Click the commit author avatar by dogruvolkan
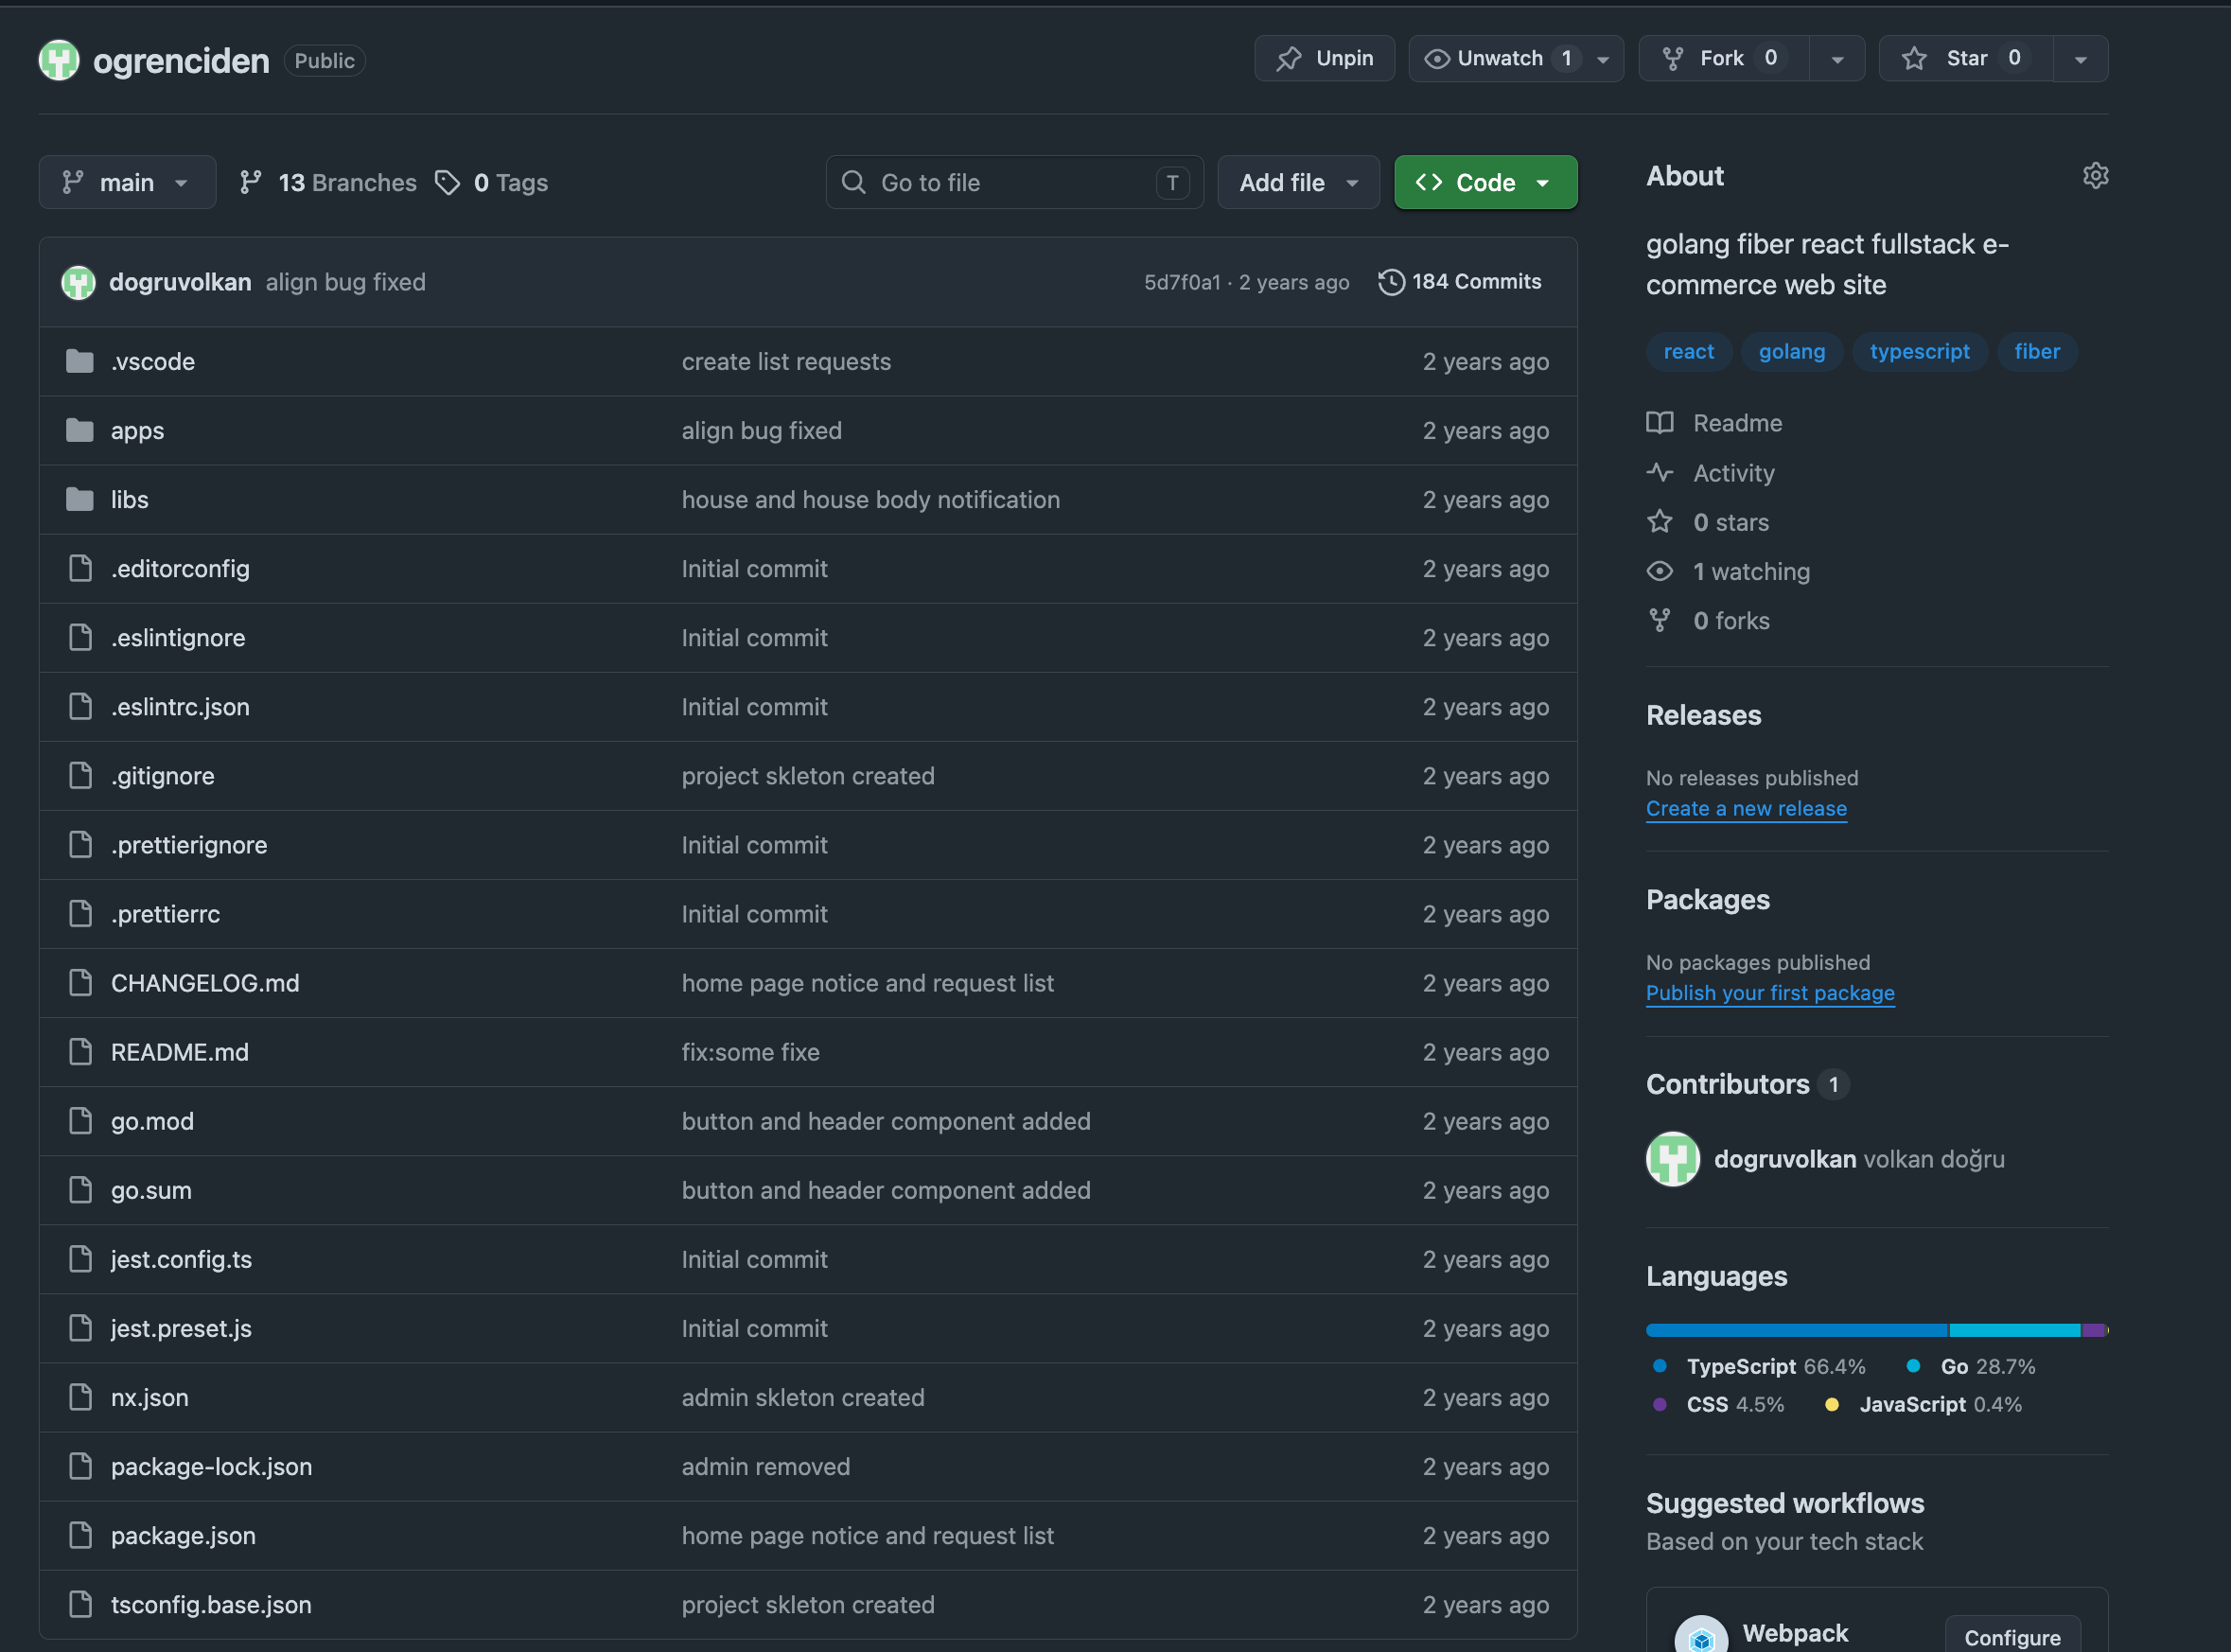This screenshot has width=2231, height=1652. click(x=78, y=282)
